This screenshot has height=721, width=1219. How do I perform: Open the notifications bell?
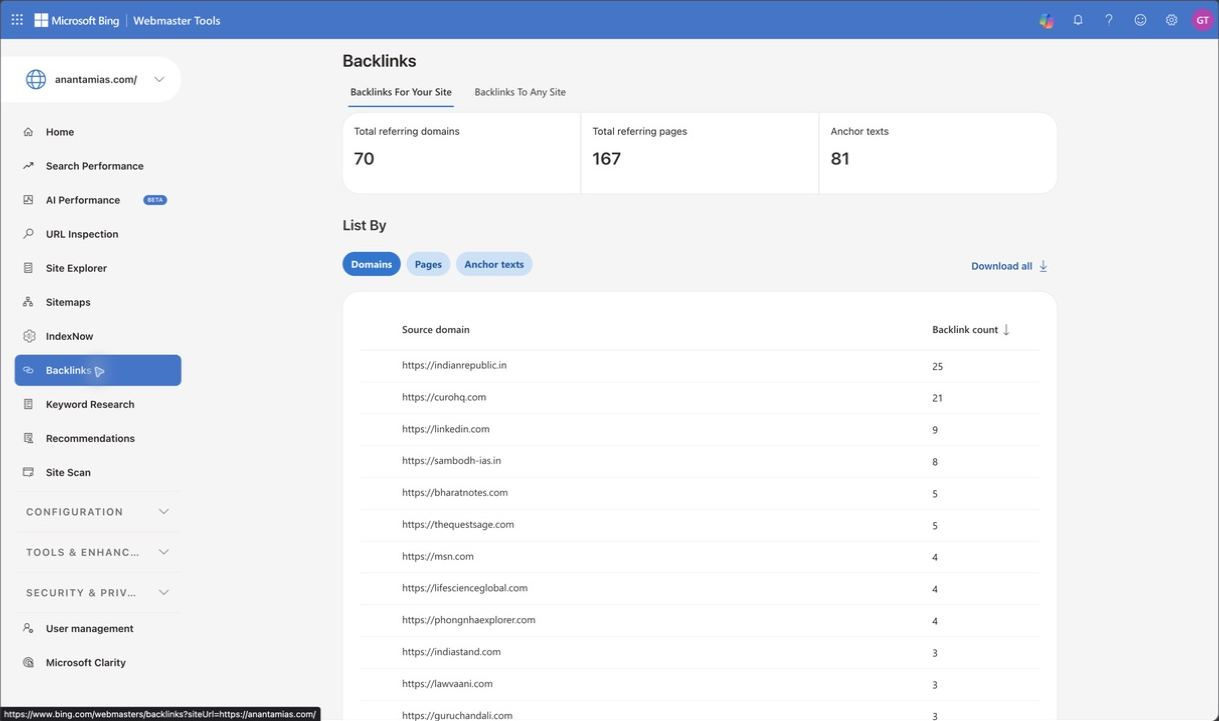coord(1078,20)
